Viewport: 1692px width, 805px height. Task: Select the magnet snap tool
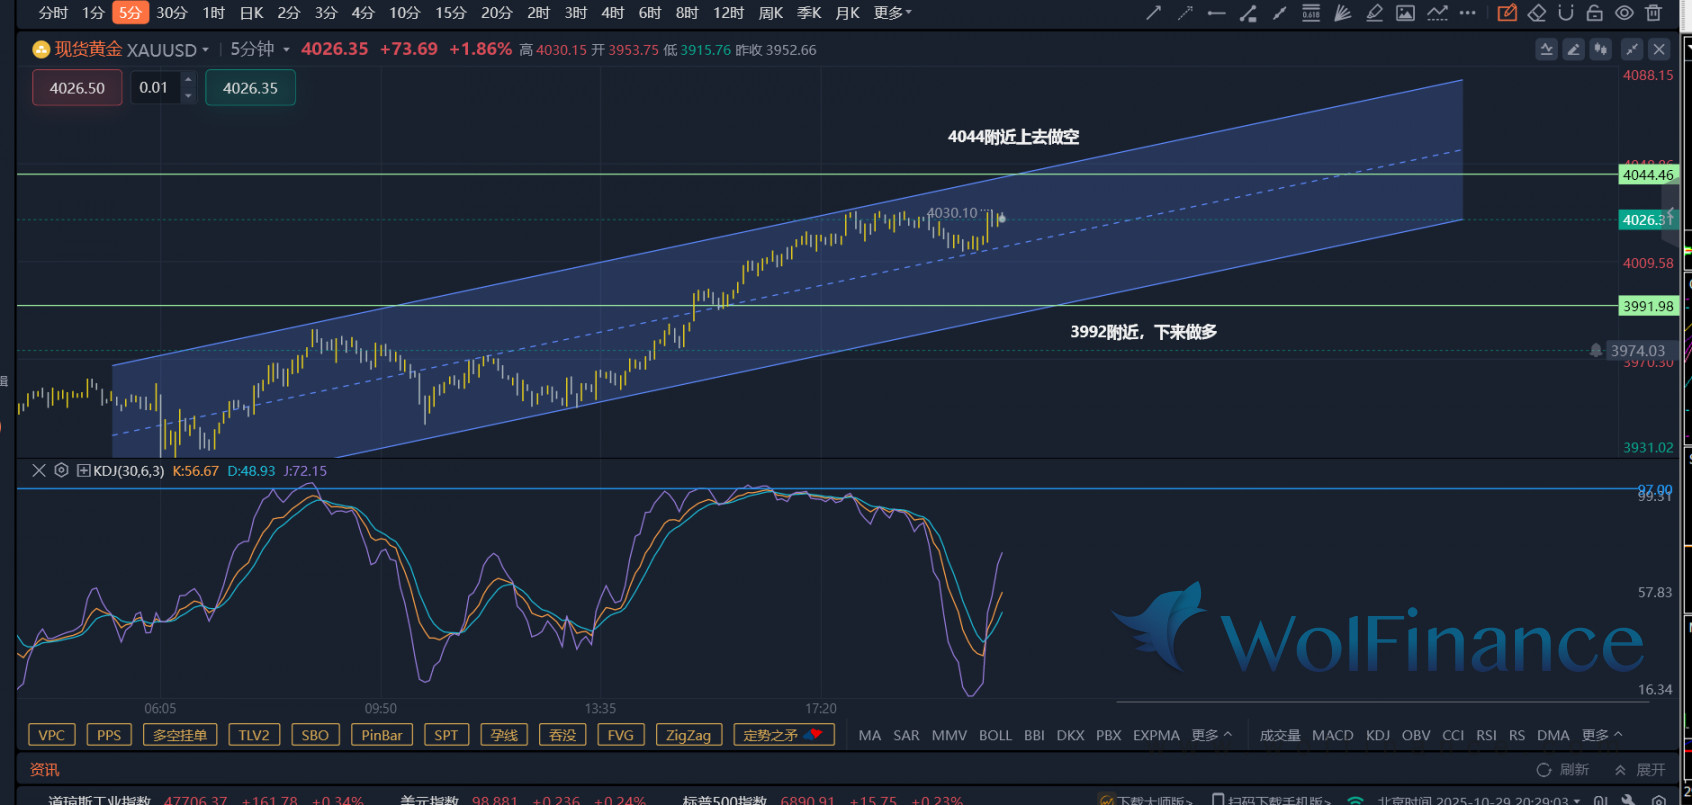coord(1566,13)
